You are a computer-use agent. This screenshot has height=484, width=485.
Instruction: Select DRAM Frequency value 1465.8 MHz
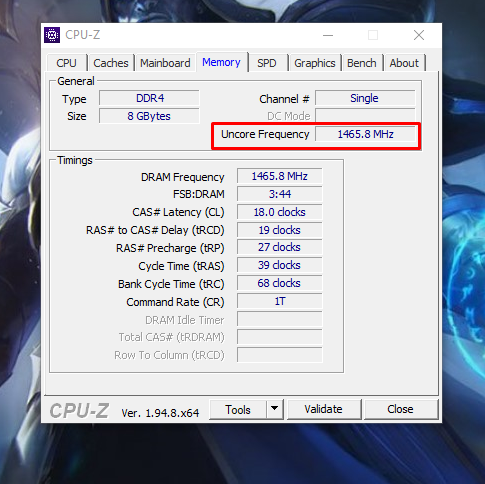coord(279,176)
